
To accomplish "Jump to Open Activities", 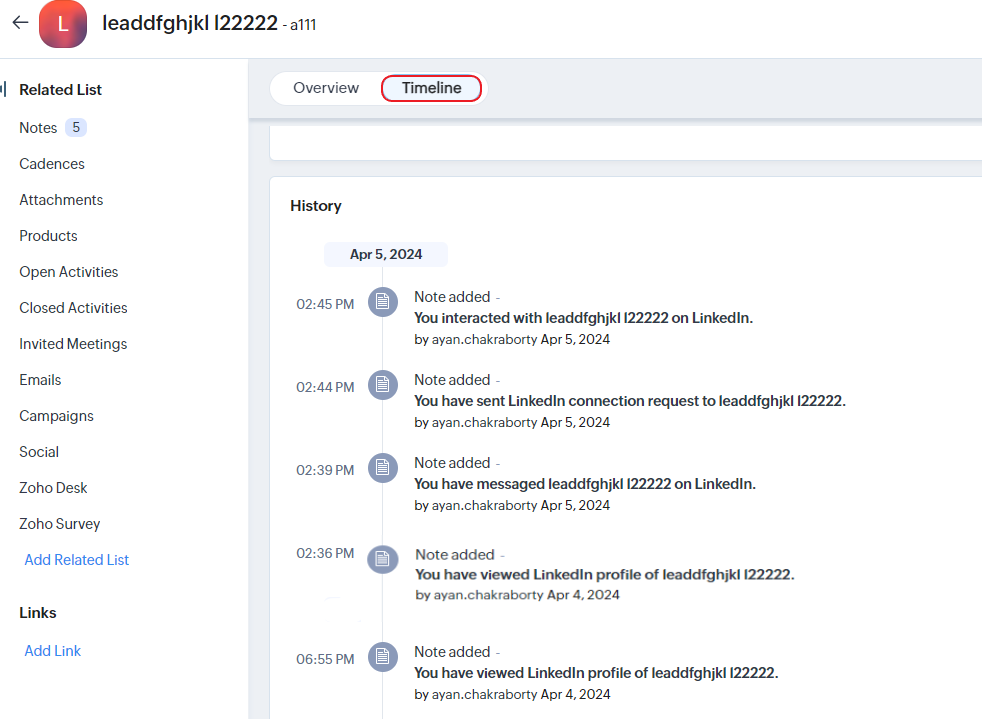I will 69,272.
